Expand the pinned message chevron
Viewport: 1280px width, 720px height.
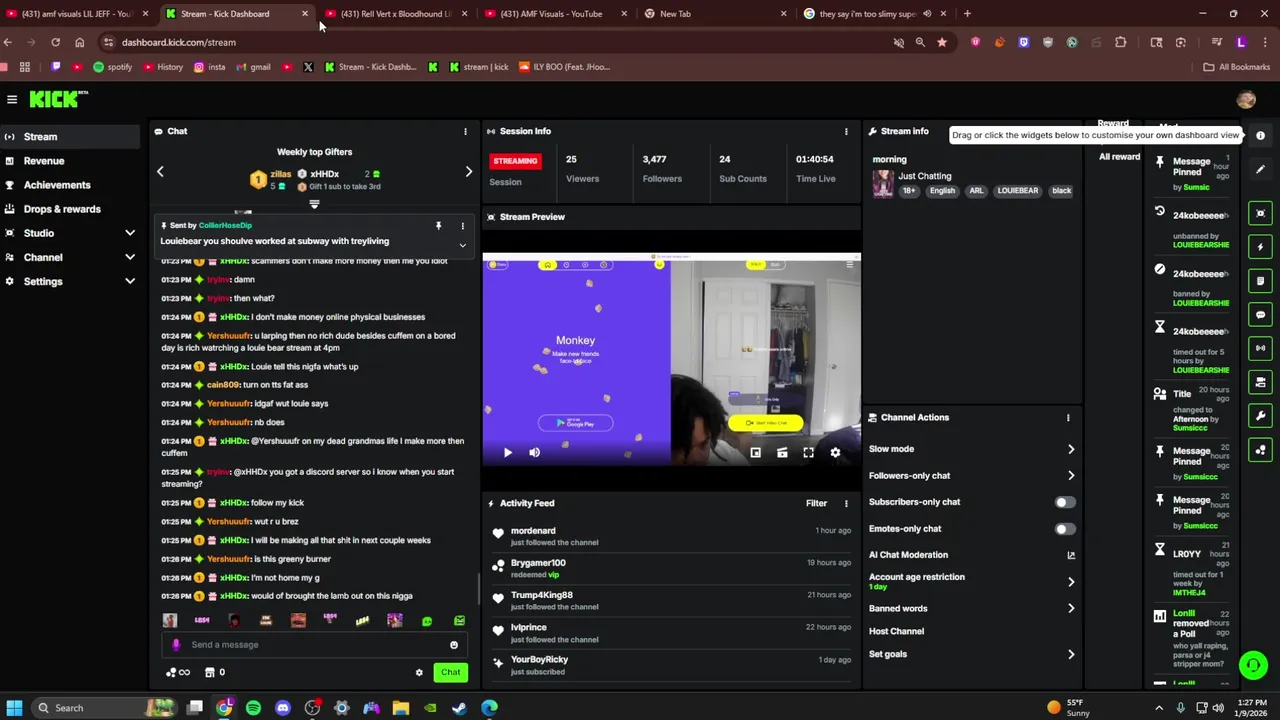[462, 245]
